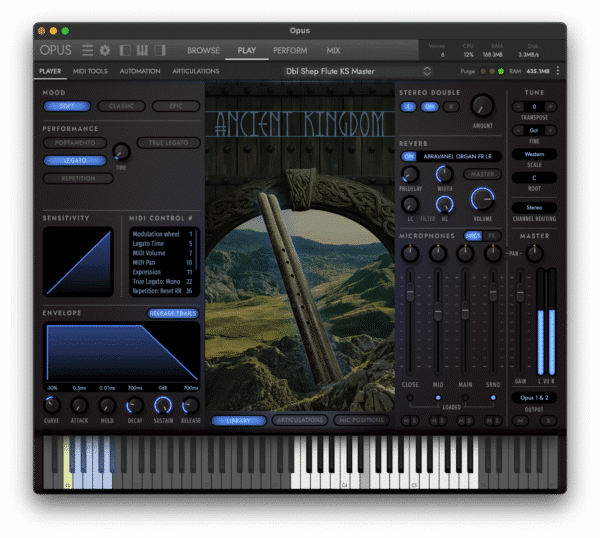Click the reverb Volume knob
The width and height of the screenshot is (600, 538).
(483, 199)
